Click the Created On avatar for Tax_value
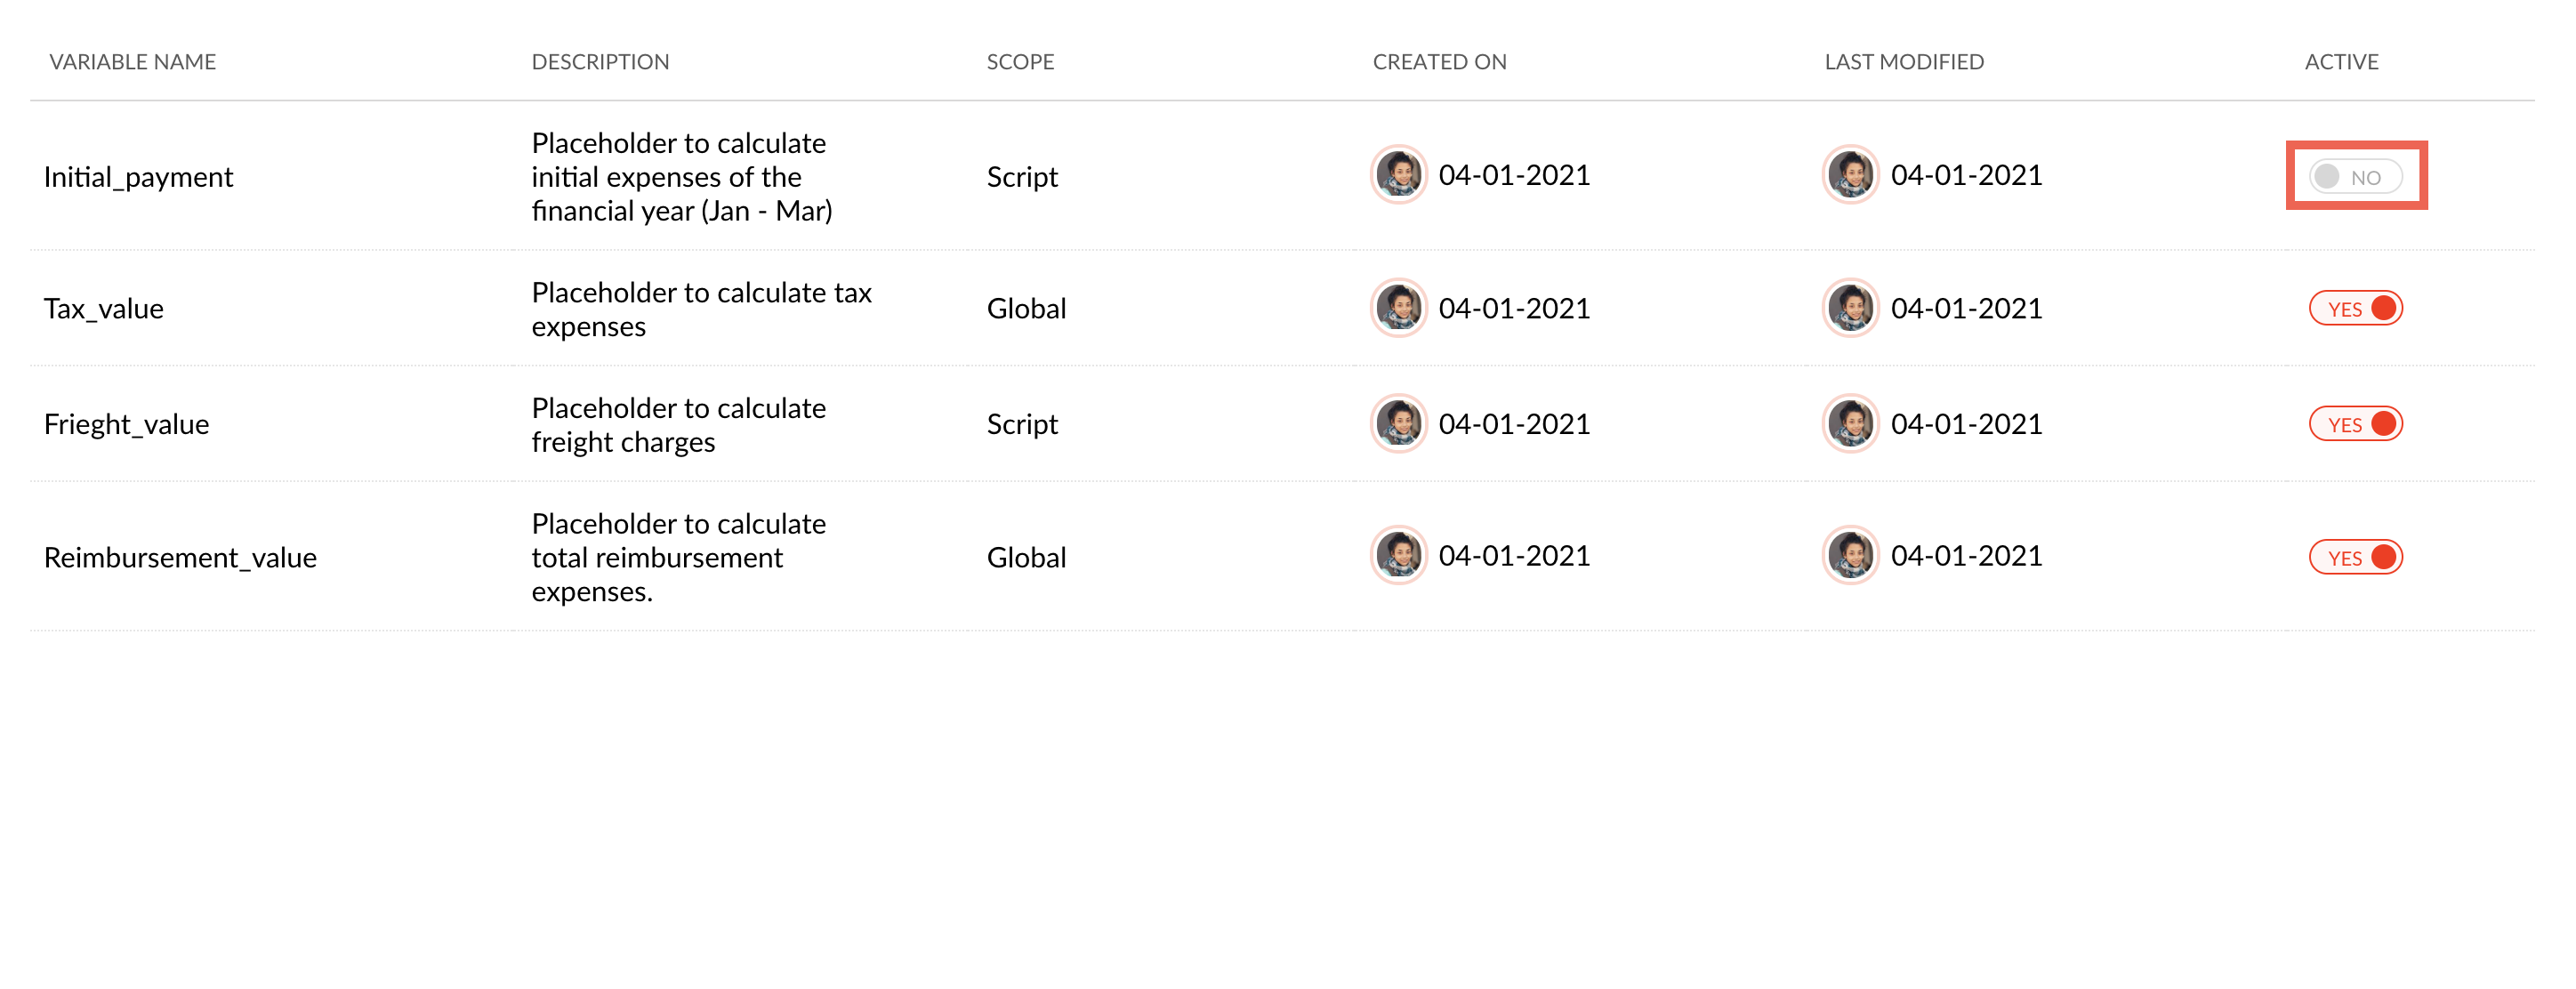The image size is (2576, 989). pos(1398,308)
